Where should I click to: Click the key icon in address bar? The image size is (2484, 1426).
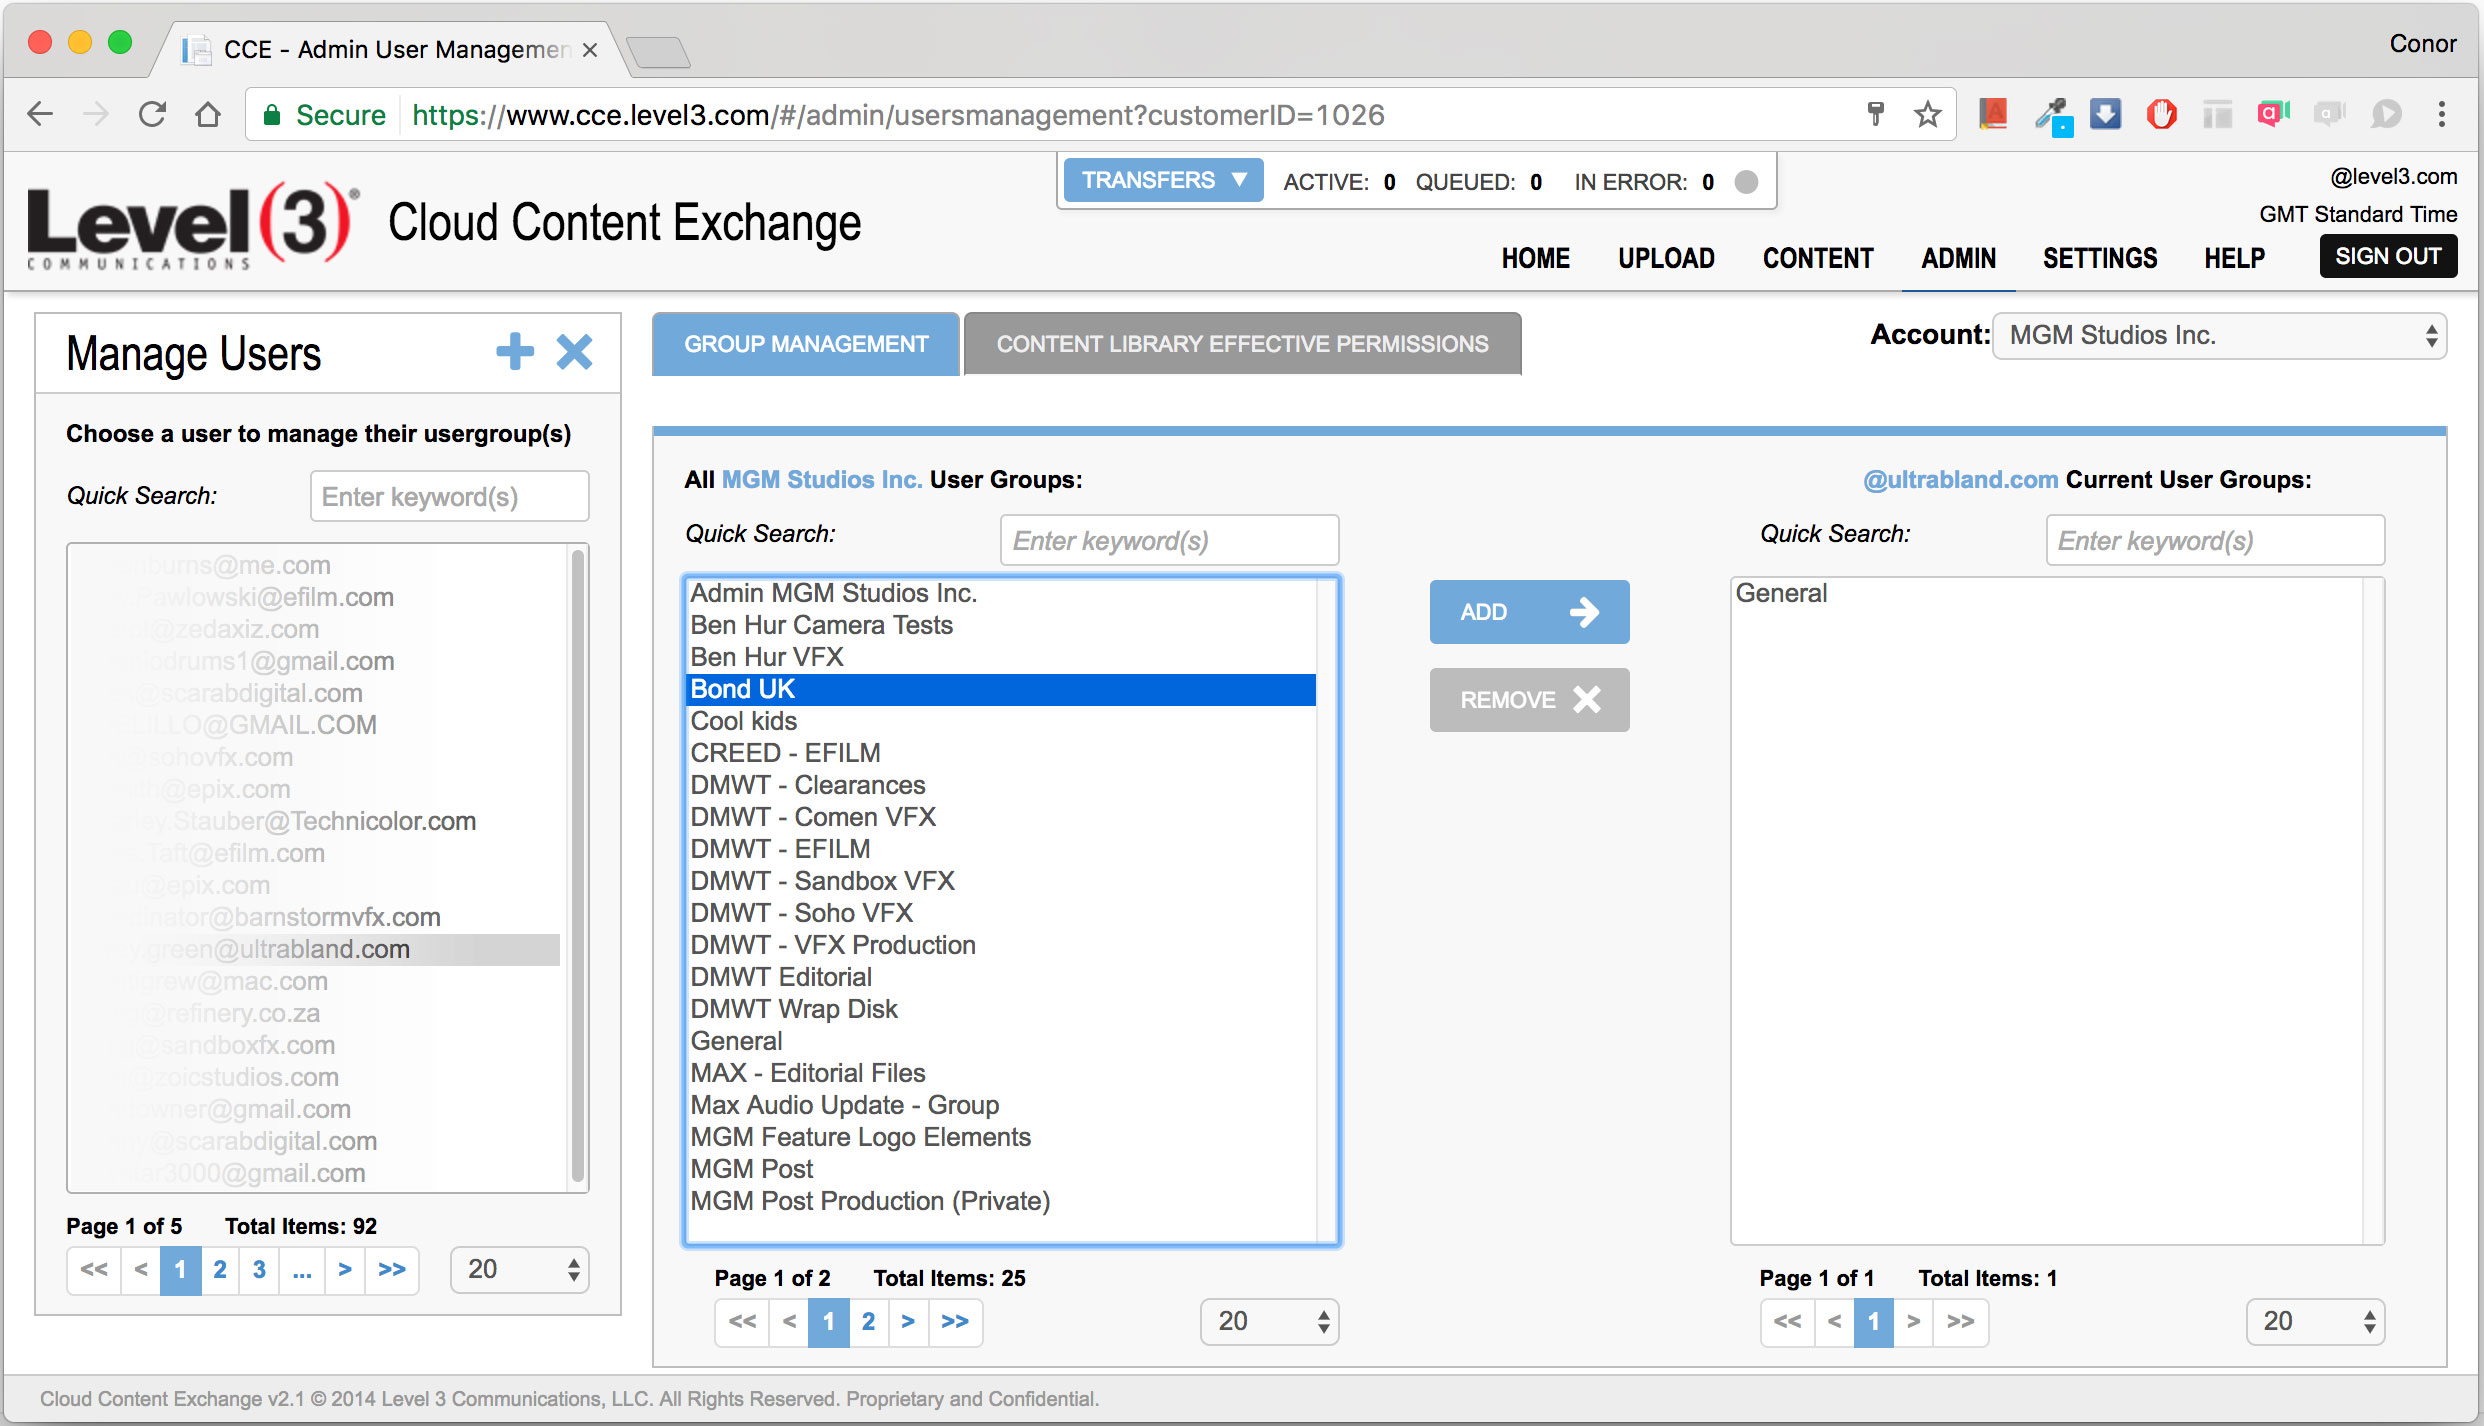[x=1876, y=114]
